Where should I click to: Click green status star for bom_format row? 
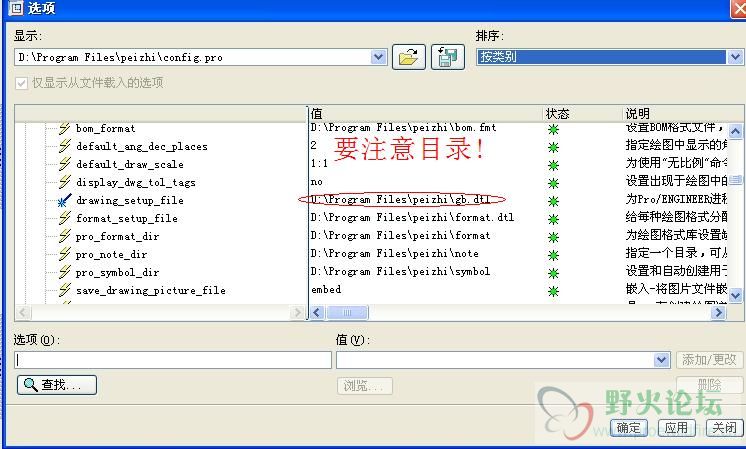(553, 129)
